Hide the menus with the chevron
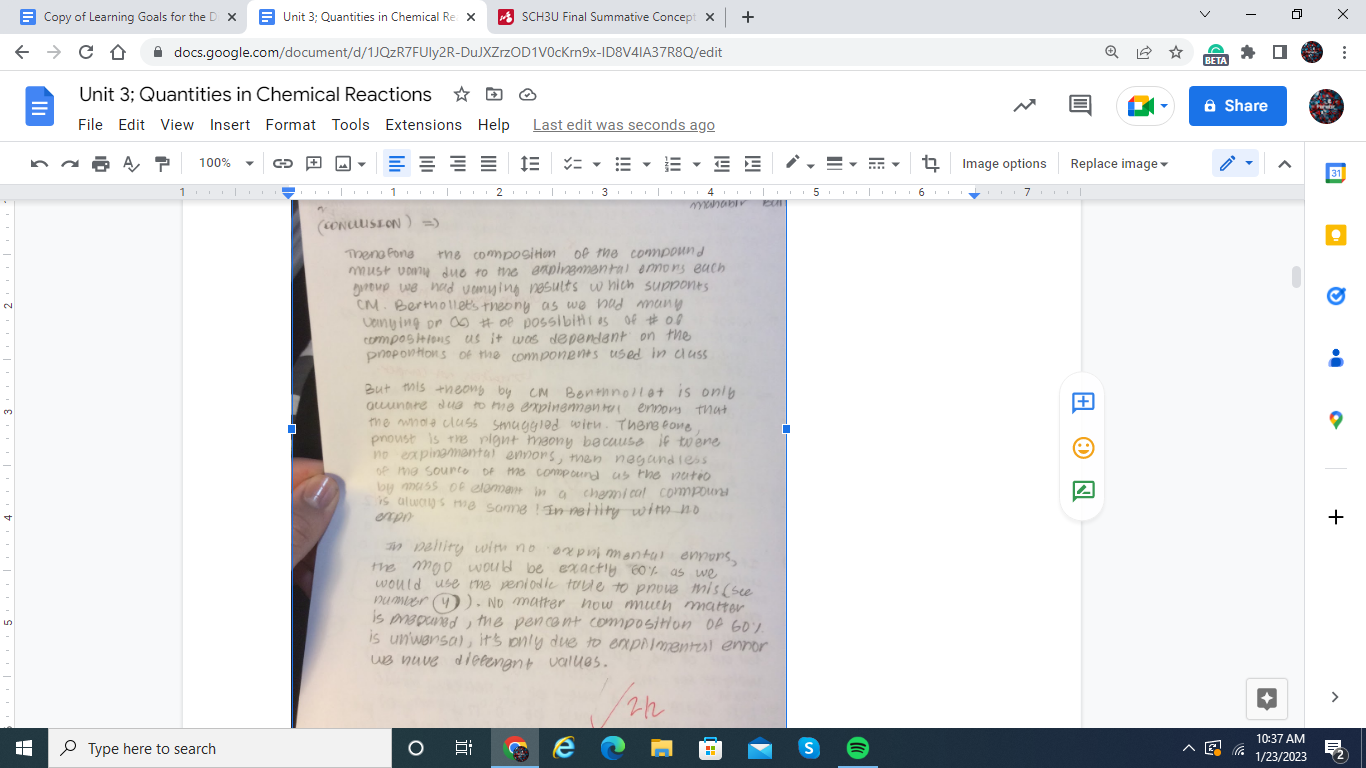The height and width of the screenshot is (768, 1366). [1285, 164]
